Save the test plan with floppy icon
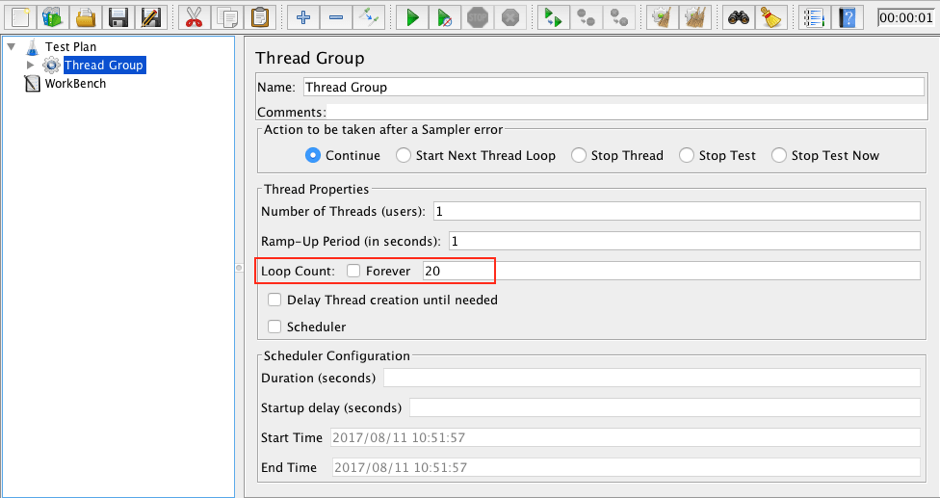 118,17
